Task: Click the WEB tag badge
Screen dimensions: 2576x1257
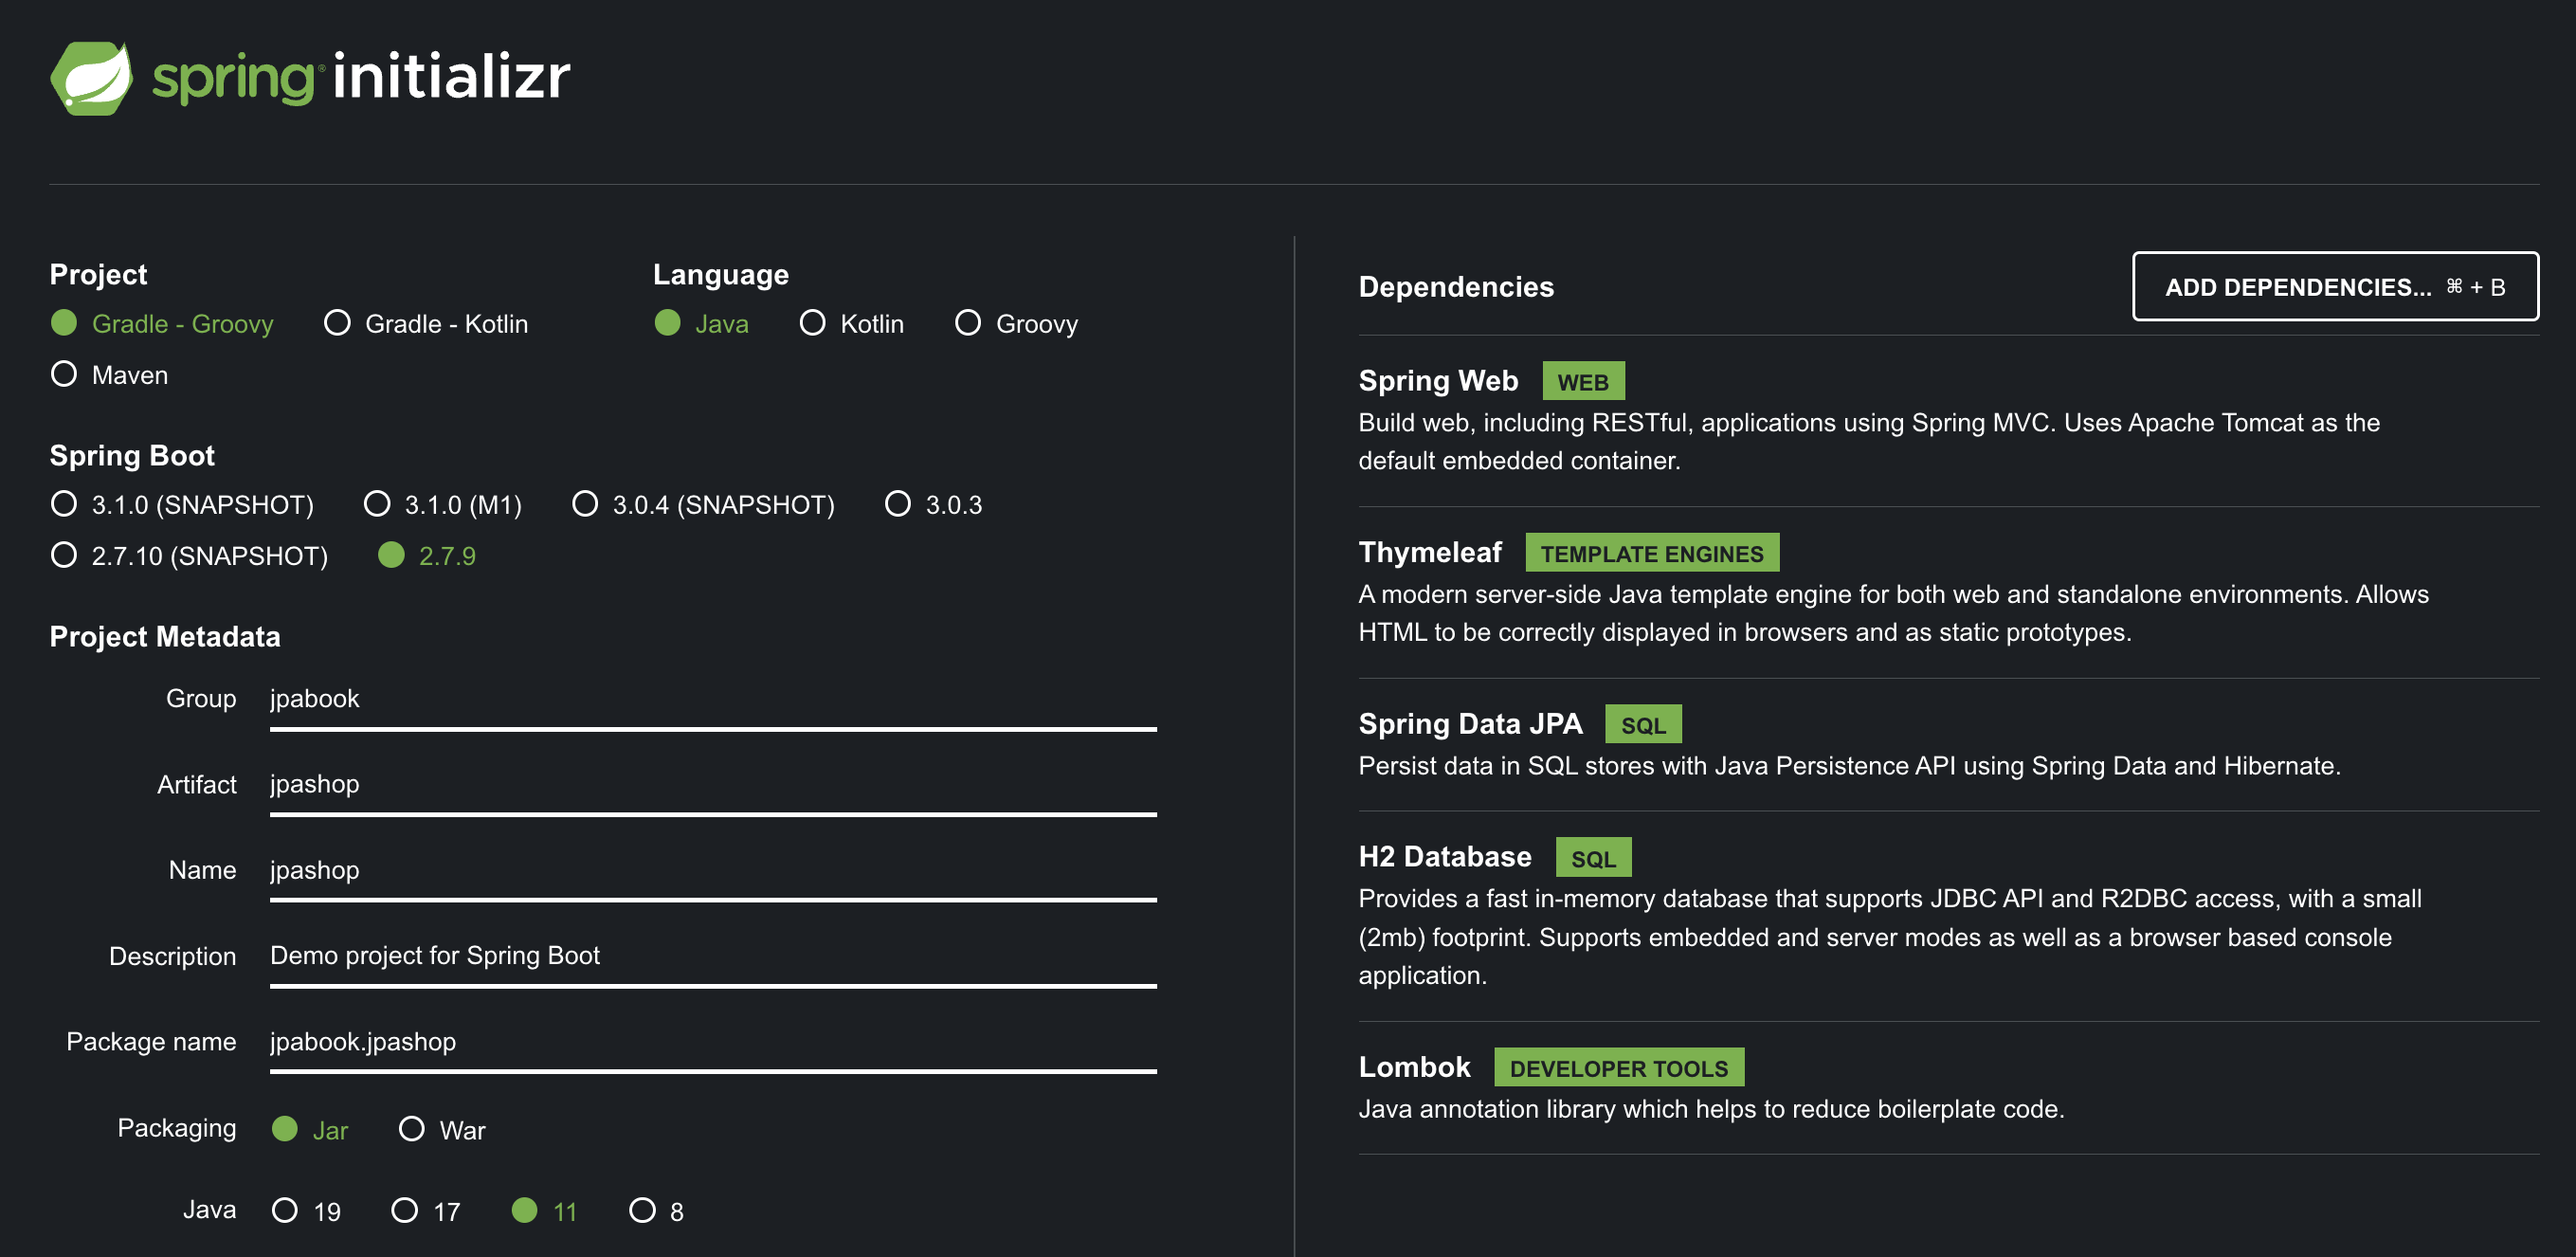Action: 1583,381
